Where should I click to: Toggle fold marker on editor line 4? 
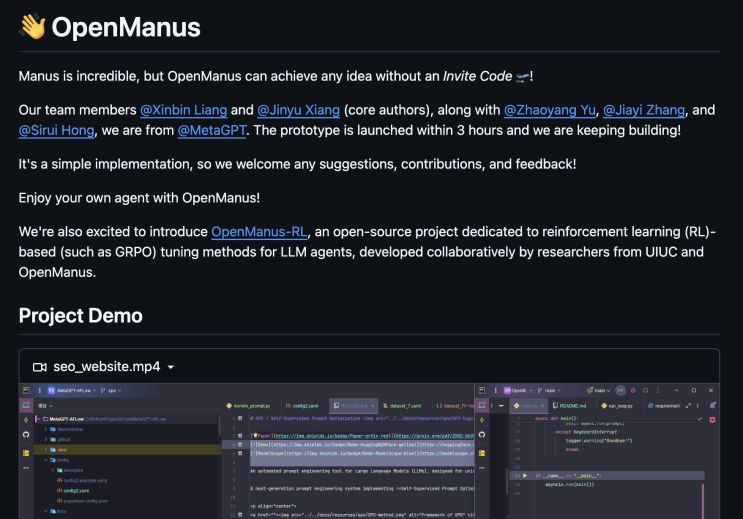tap(240, 445)
